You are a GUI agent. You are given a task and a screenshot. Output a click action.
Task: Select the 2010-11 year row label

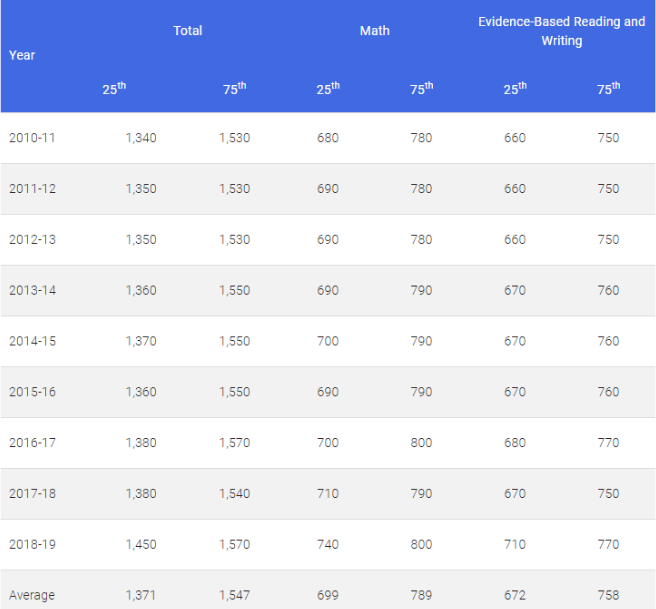coord(32,138)
